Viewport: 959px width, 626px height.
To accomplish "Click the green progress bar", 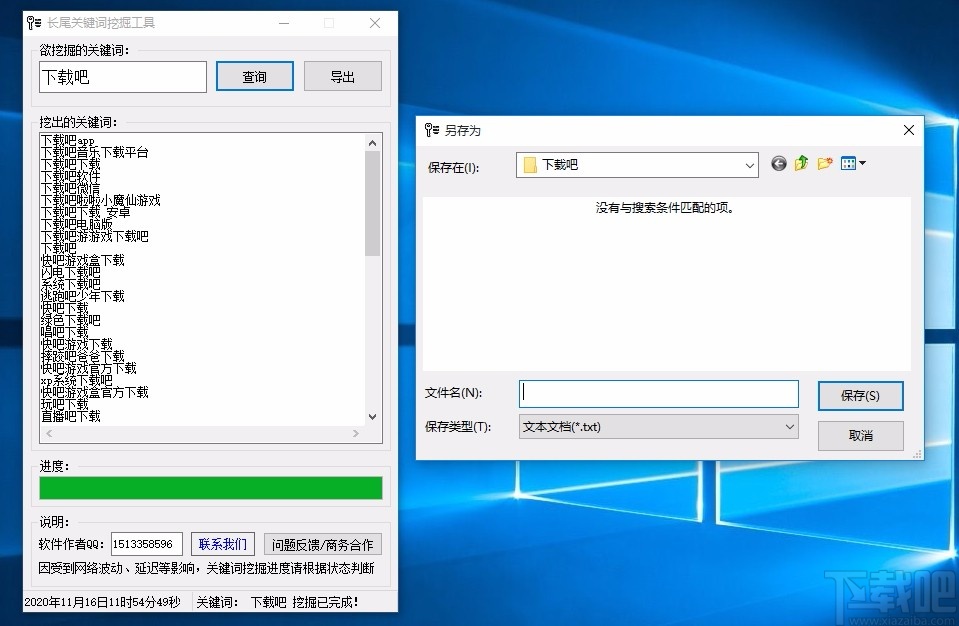I will click(210, 488).
